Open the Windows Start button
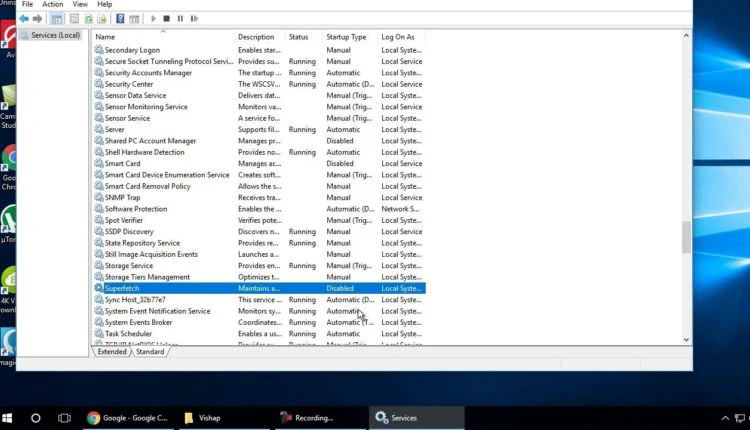This screenshot has height=430, width=750. pos(7,418)
